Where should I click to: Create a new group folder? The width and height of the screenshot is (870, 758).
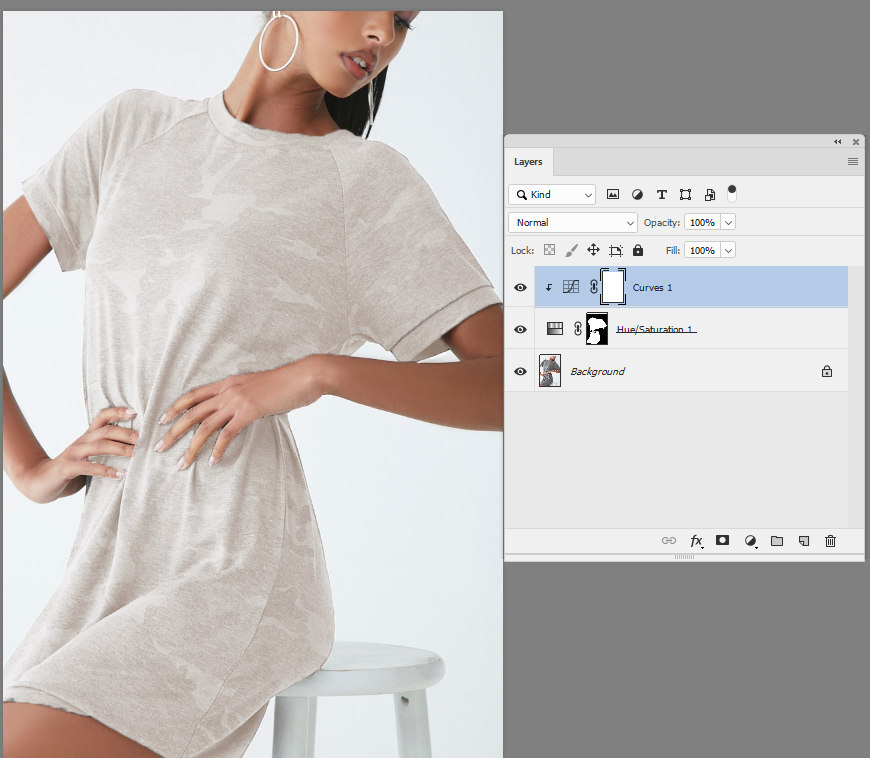(x=777, y=541)
